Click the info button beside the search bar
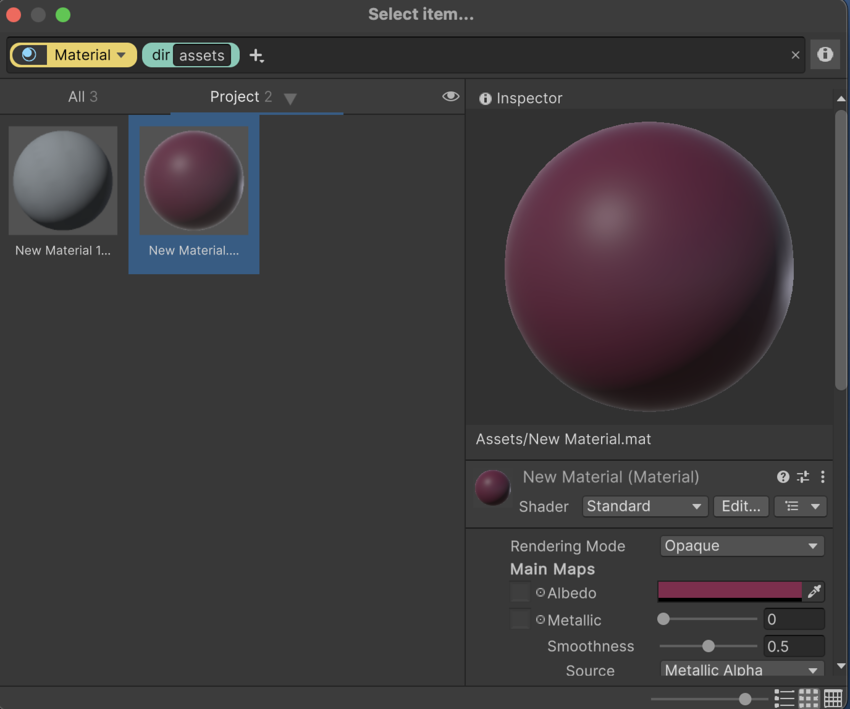The image size is (850, 709). click(824, 55)
